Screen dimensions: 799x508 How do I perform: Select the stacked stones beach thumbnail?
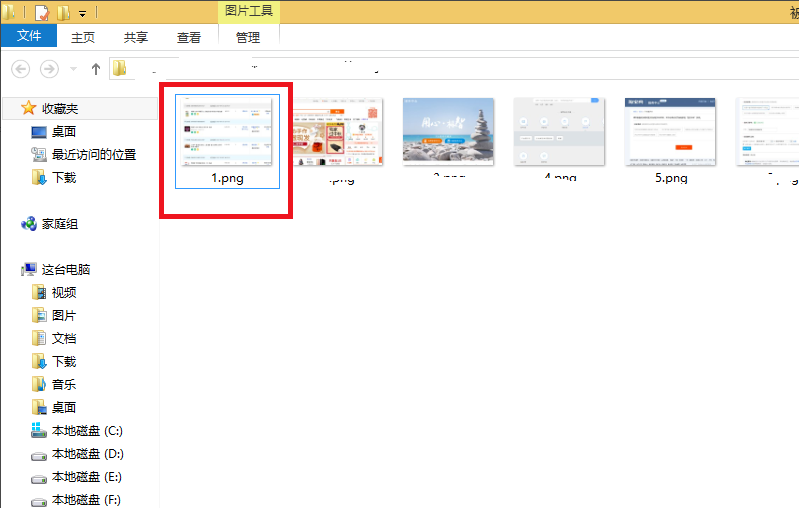point(448,131)
